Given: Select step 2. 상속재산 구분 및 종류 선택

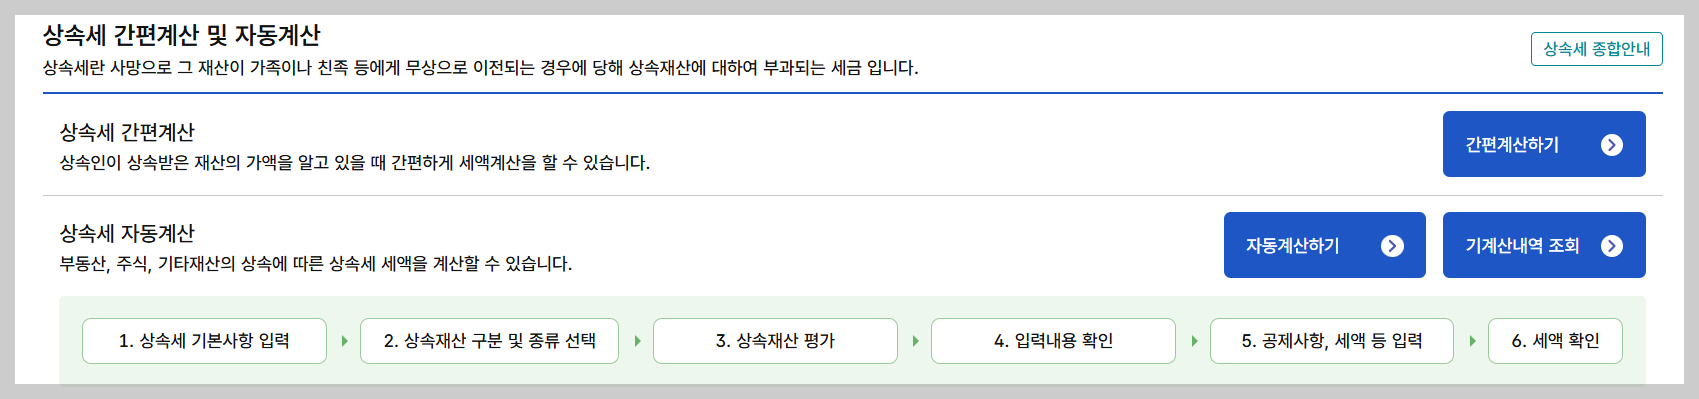Looking at the screenshot, I should pyautogui.click(x=489, y=341).
